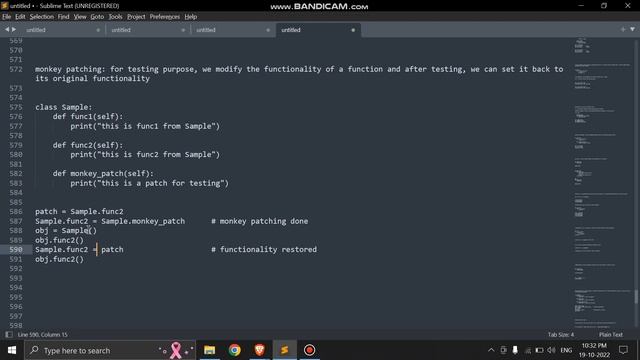
Task: Click the taskbar search box
Action: tap(110, 350)
